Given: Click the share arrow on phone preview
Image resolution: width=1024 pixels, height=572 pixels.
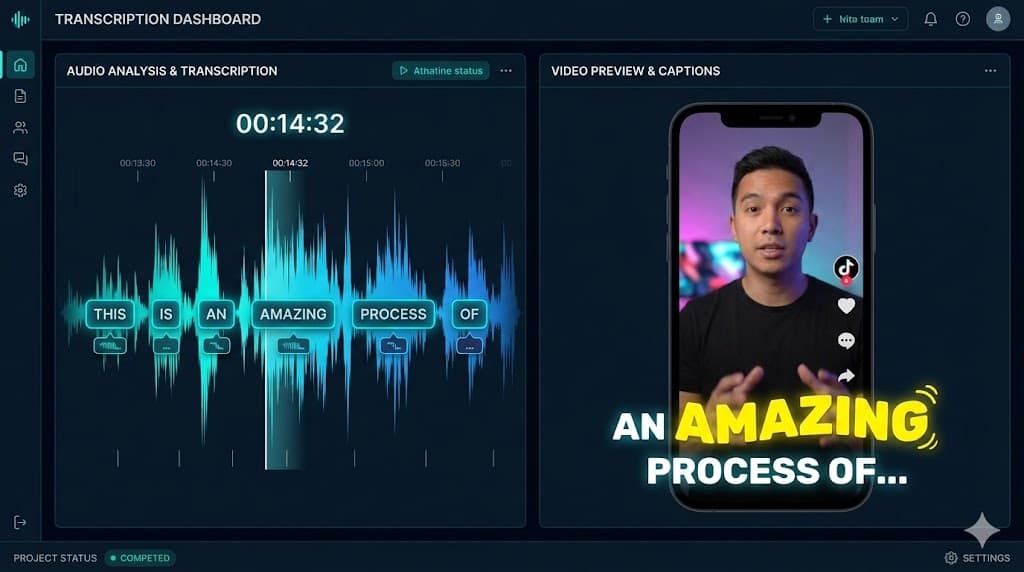Looking at the screenshot, I should point(846,376).
